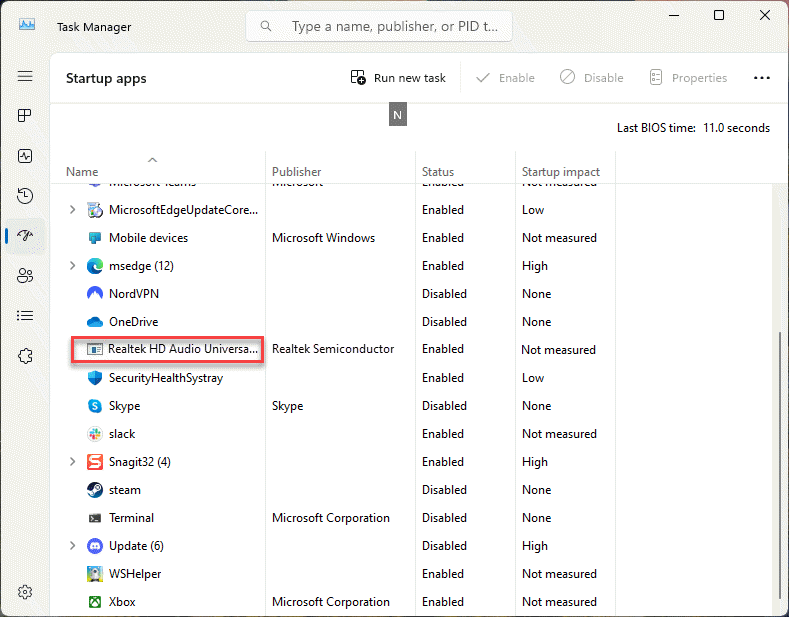Open the Users page in sidebar

coord(25,276)
